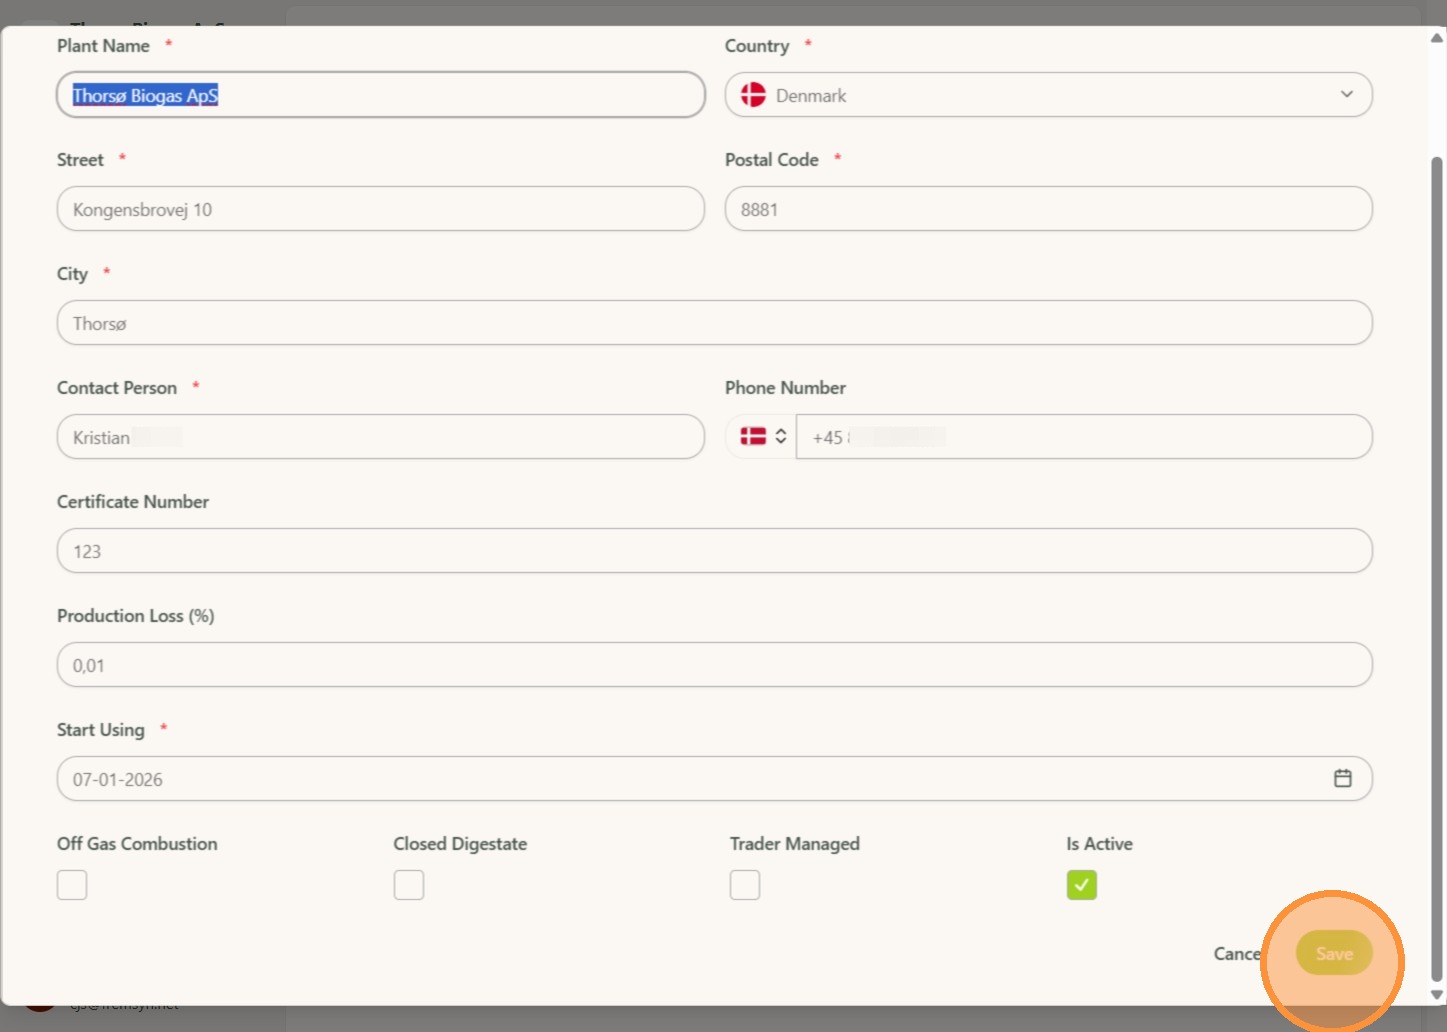
Task: Click the City label
Action: [x=72, y=274]
